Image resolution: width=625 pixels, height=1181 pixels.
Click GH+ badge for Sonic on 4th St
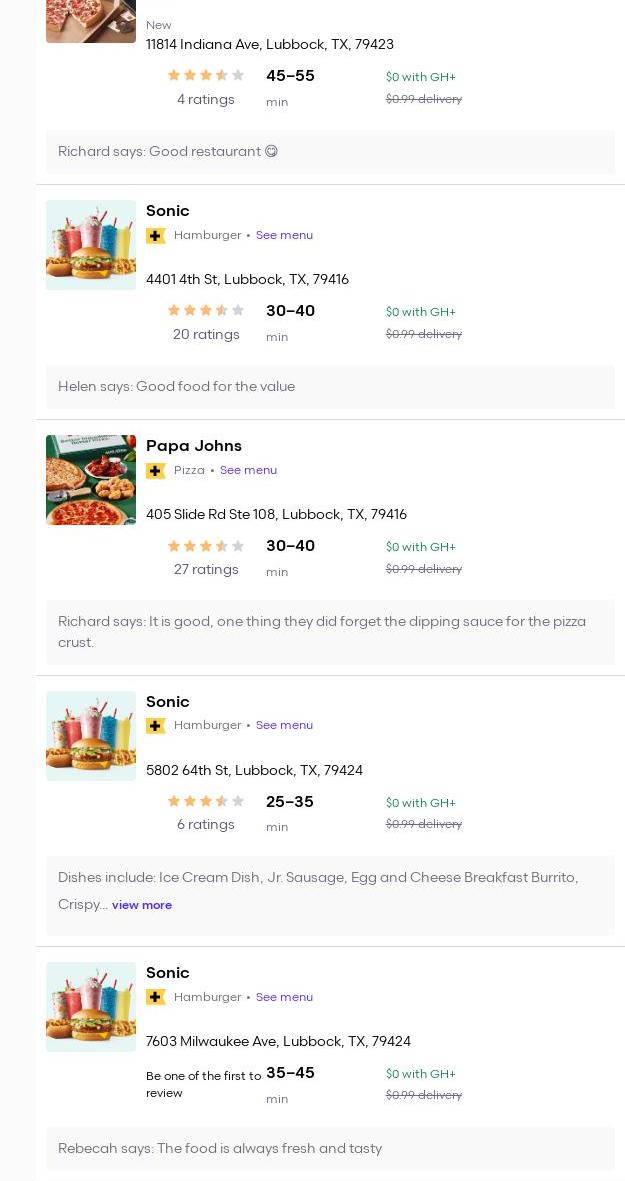(155, 236)
